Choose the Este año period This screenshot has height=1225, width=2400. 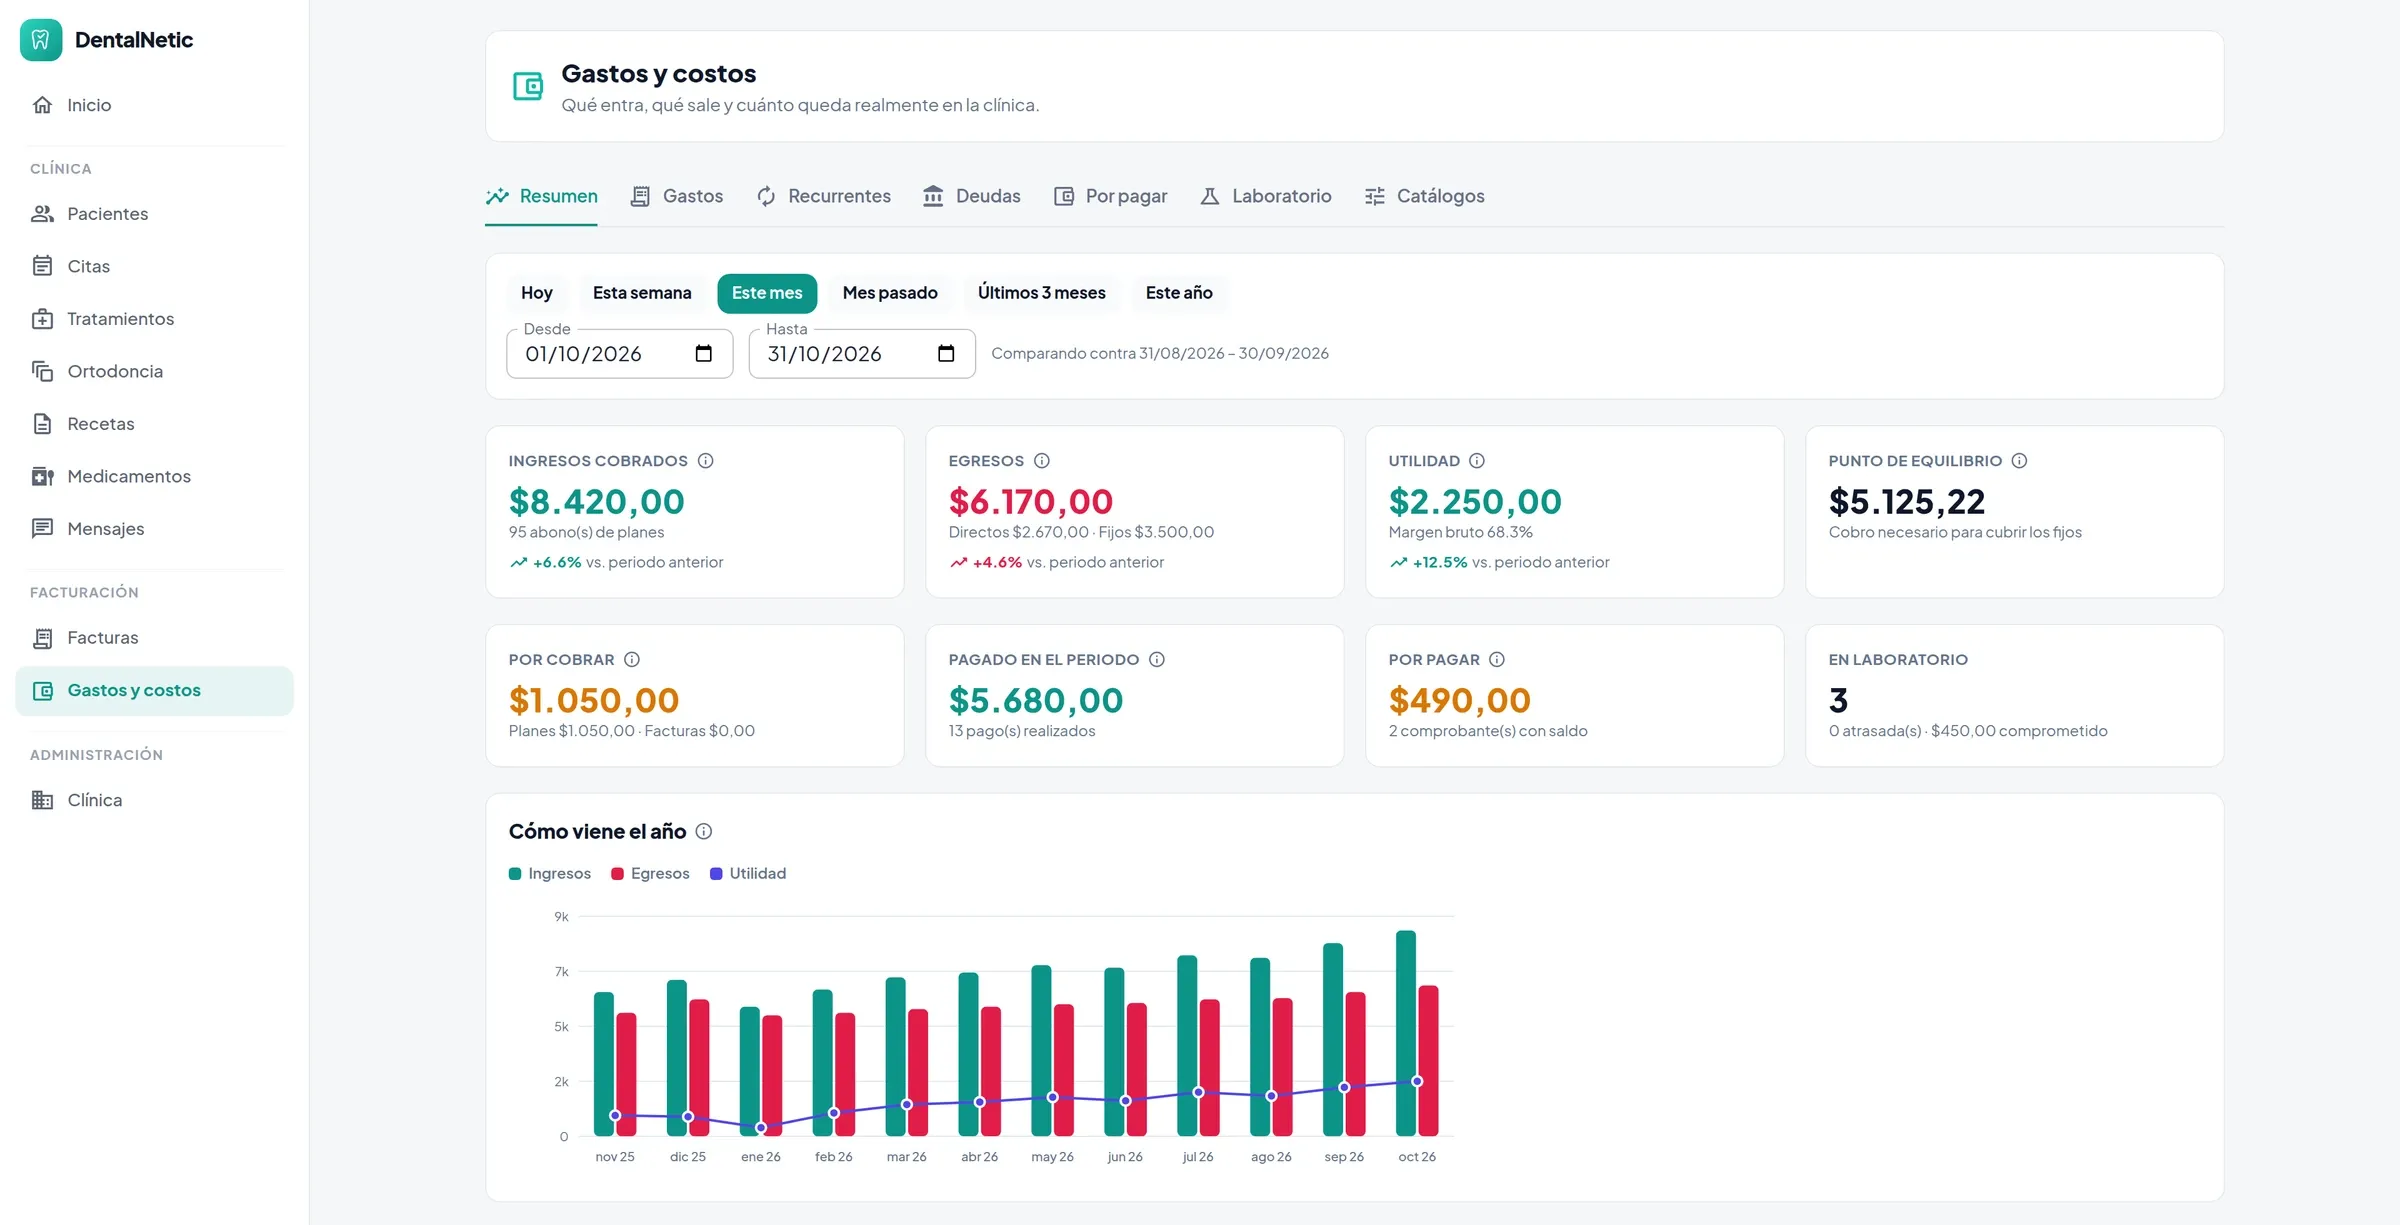[x=1179, y=293]
